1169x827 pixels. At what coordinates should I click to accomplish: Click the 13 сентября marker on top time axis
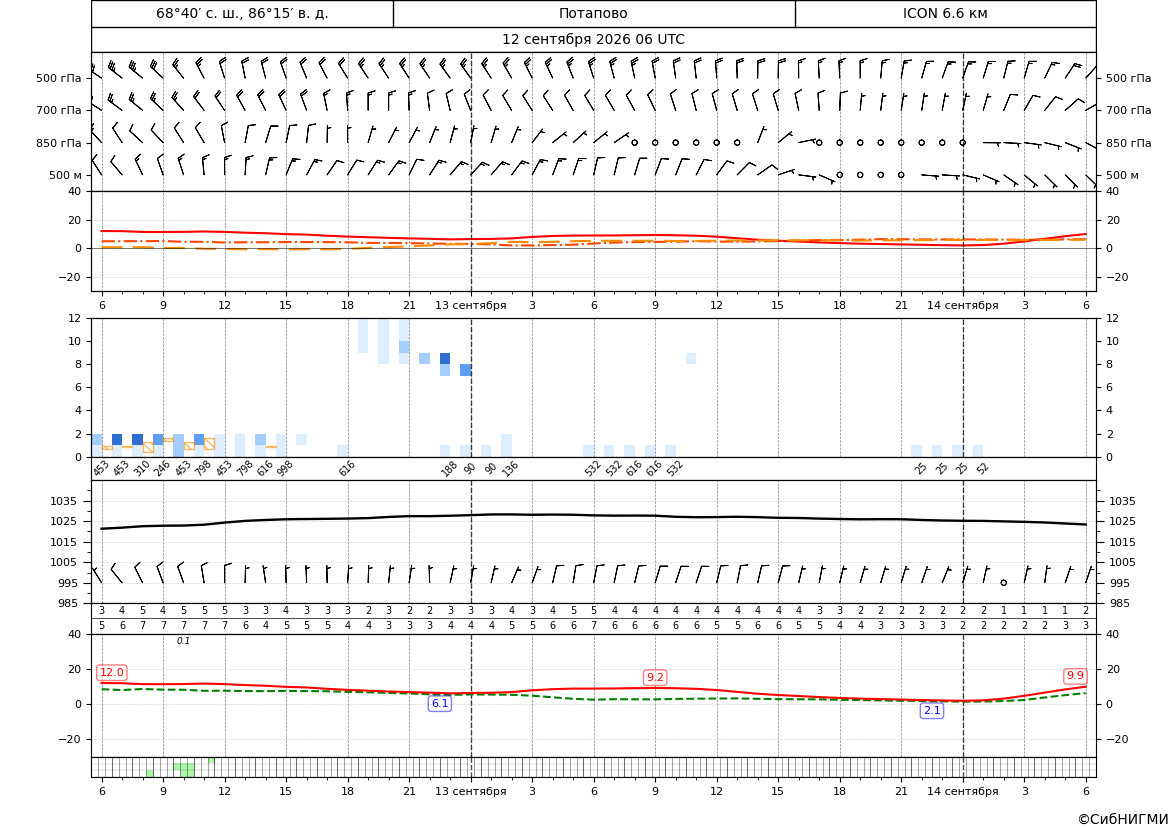pyautogui.click(x=470, y=305)
